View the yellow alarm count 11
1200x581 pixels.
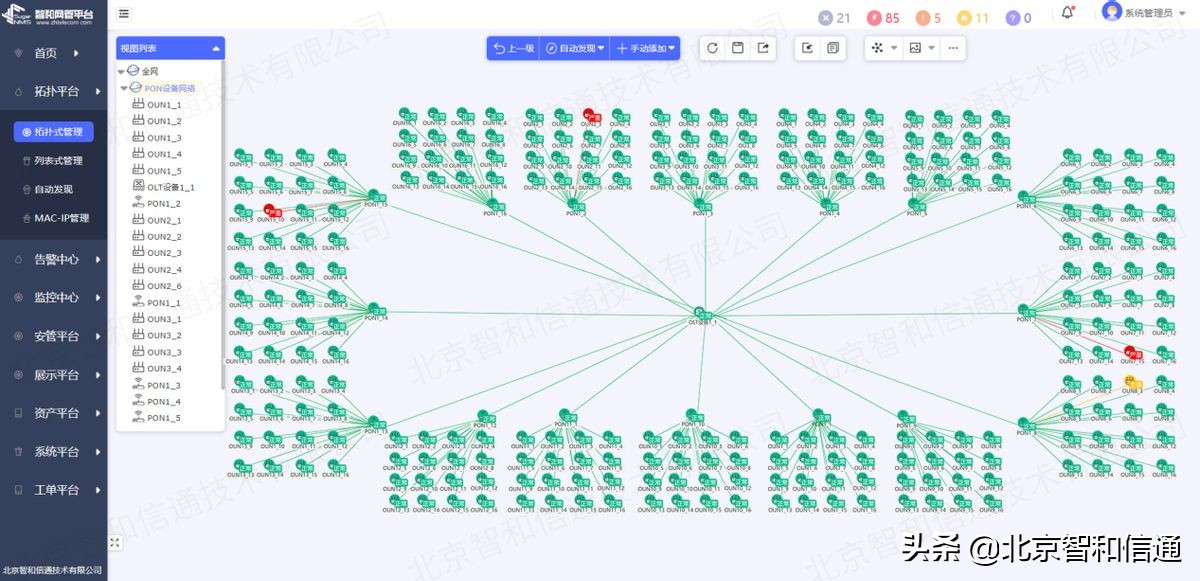(973, 18)
